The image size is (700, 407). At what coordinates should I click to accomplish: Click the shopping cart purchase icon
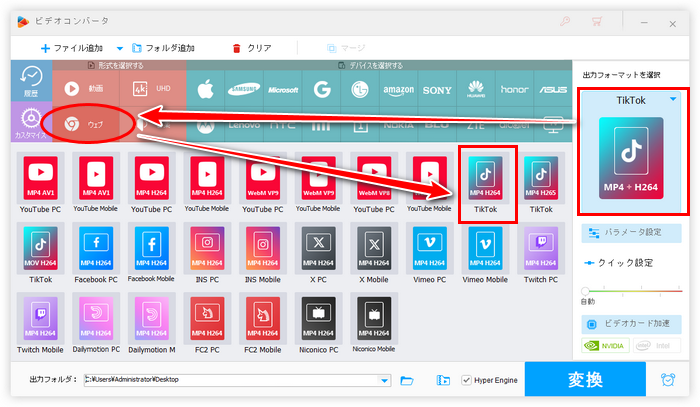597,21
